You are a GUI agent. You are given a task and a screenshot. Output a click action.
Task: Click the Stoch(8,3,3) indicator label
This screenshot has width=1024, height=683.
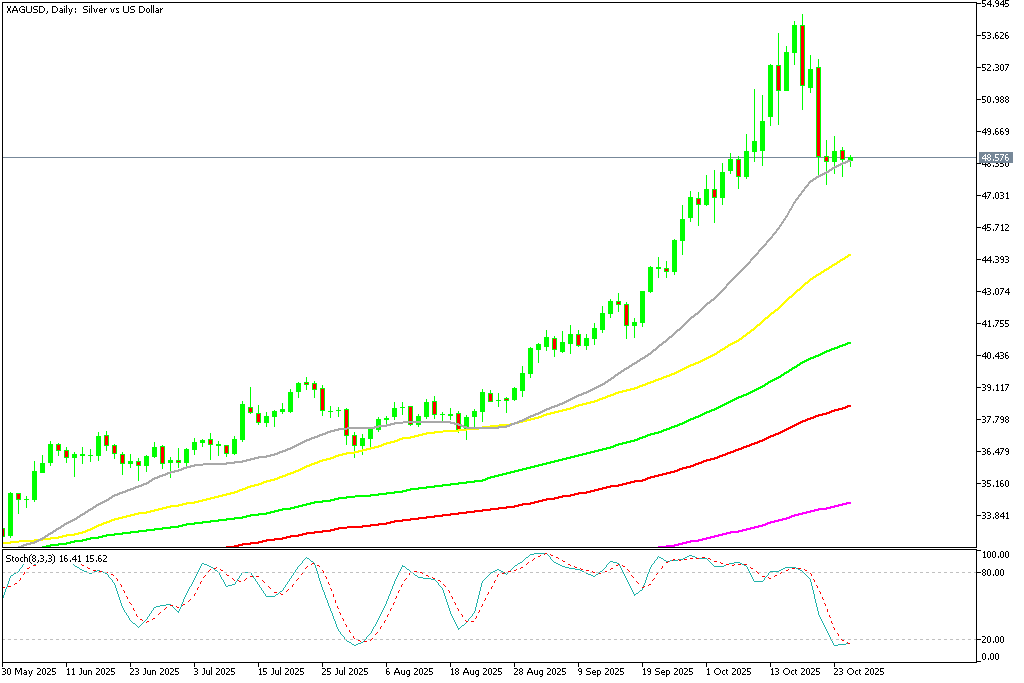(x=56, y=557)
